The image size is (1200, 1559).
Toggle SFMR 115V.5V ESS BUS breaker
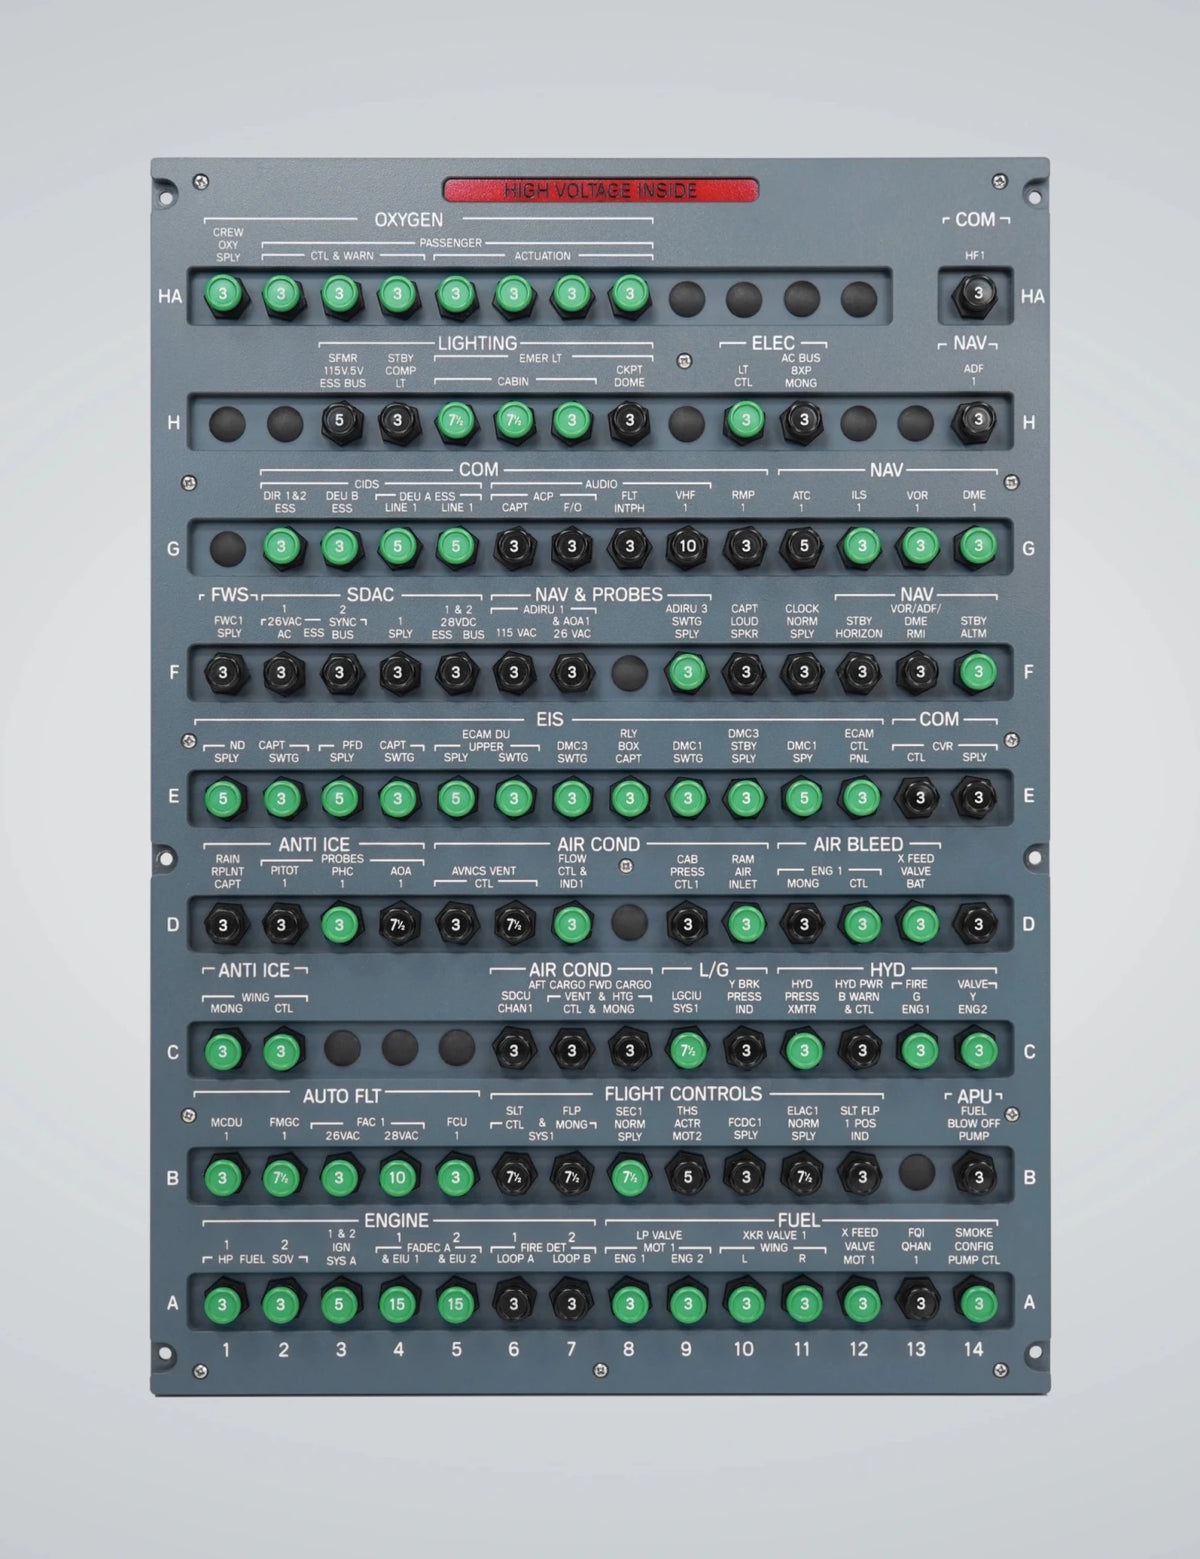coord(339,421)
